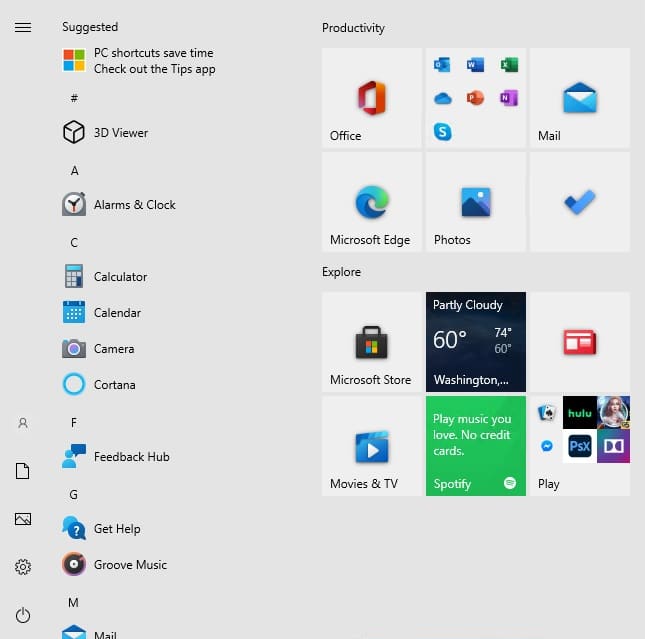Screen dimensions: 645x639
Task: Launch Calculator from the app list
Action: (104, 277)
